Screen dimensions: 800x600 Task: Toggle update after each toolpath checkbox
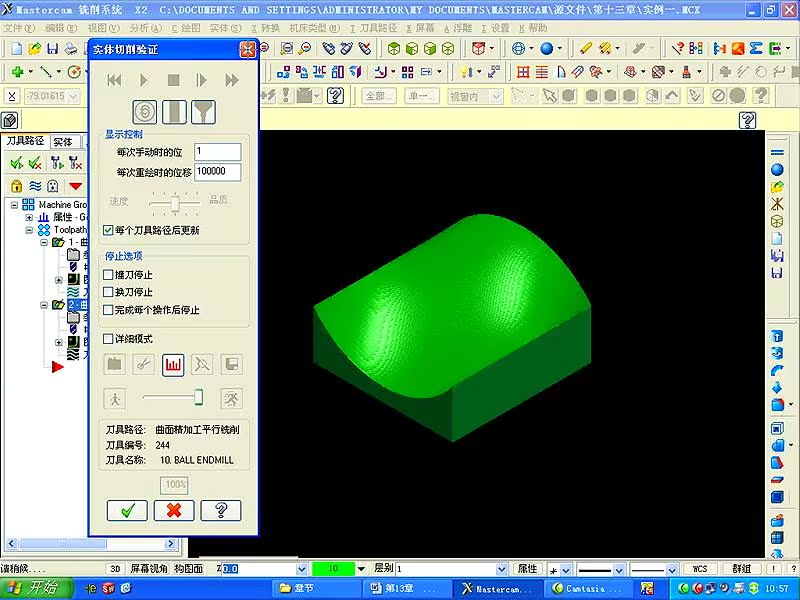[x=108, y=230]
